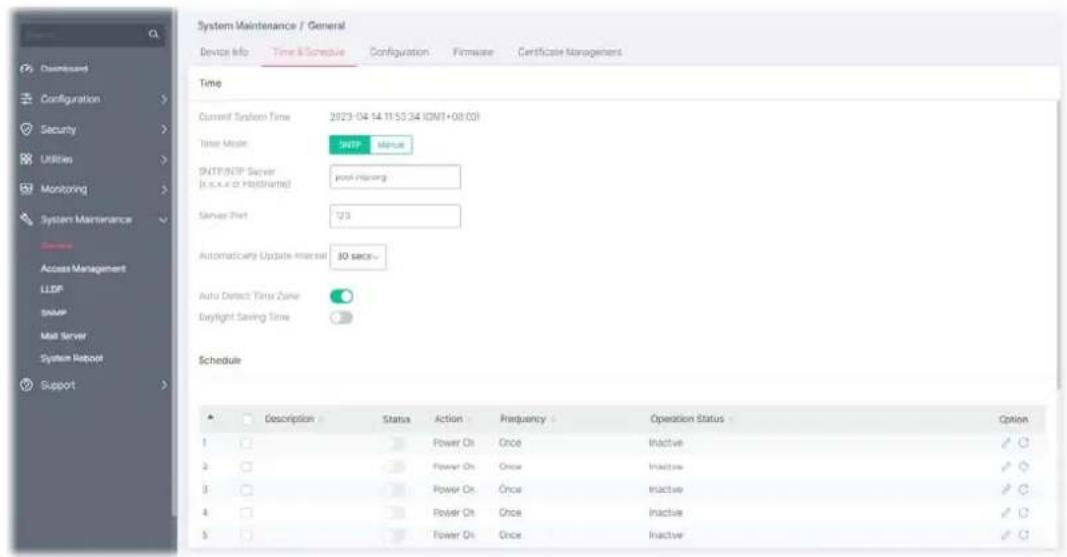Viewport: 1067px width, 557px height.
Task: Turn off Auto Detect Time Zone
Action: coord(342,296)
